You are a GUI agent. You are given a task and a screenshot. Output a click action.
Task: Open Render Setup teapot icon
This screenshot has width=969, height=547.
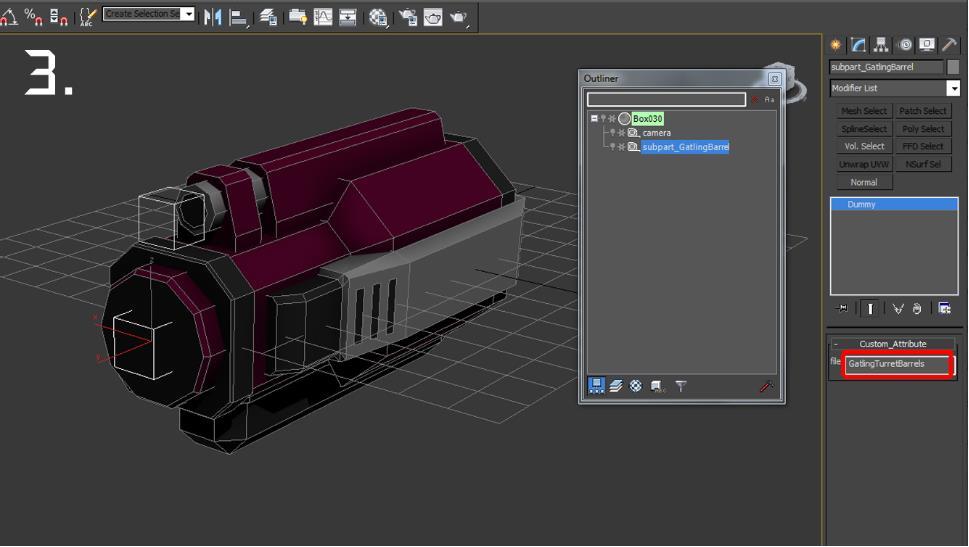coord(408,17)
